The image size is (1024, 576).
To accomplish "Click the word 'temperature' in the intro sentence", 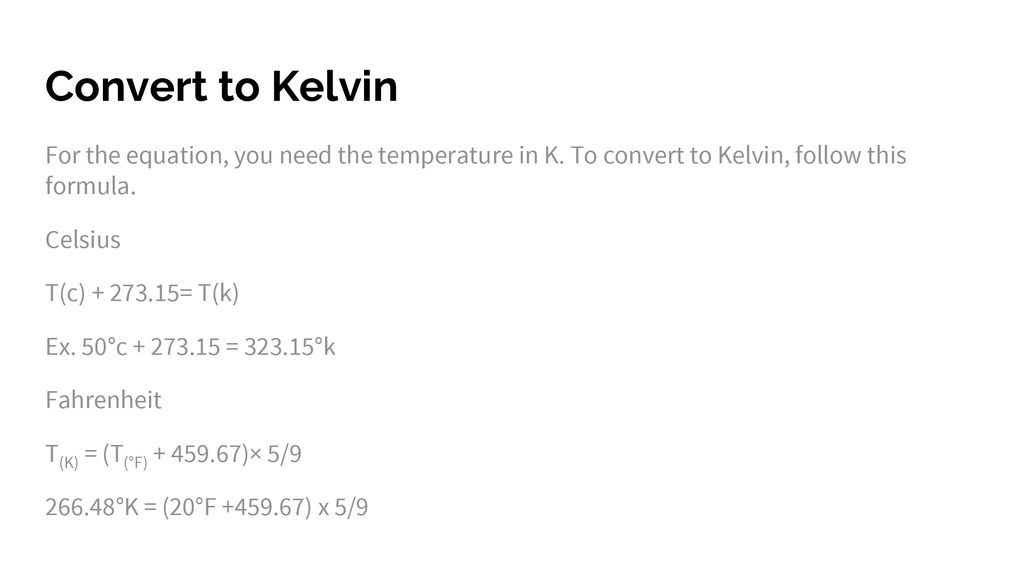I will click(445, 155).
